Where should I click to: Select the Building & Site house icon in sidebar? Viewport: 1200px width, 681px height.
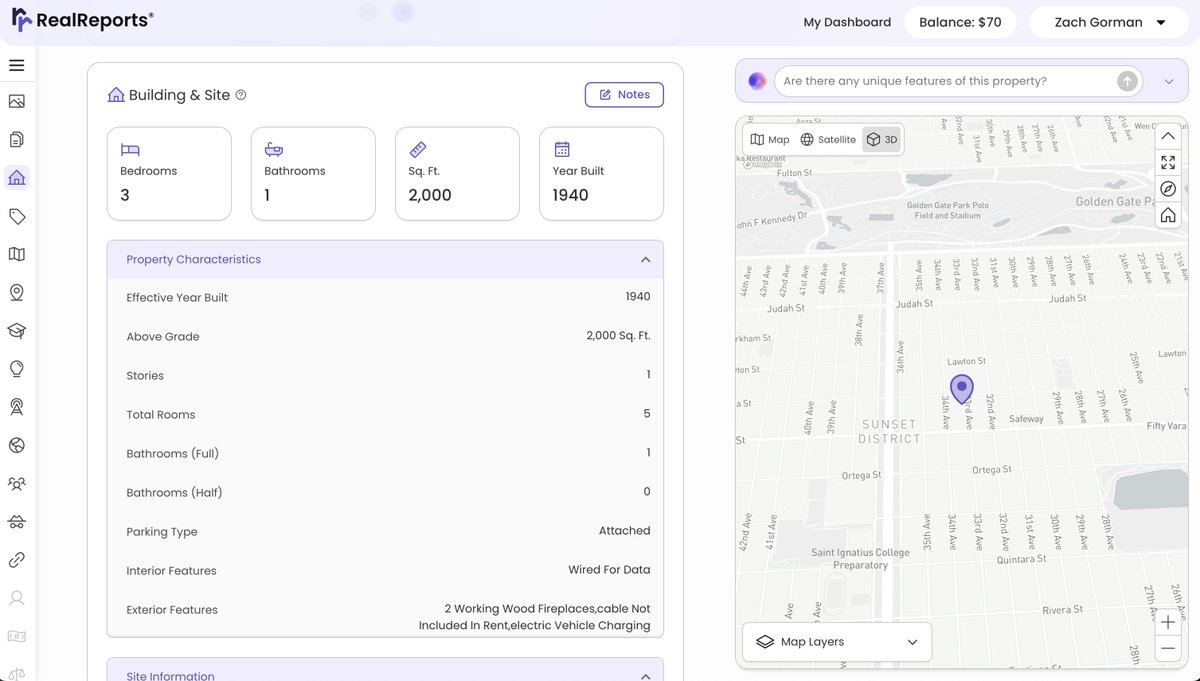click(x=16, y=178)
